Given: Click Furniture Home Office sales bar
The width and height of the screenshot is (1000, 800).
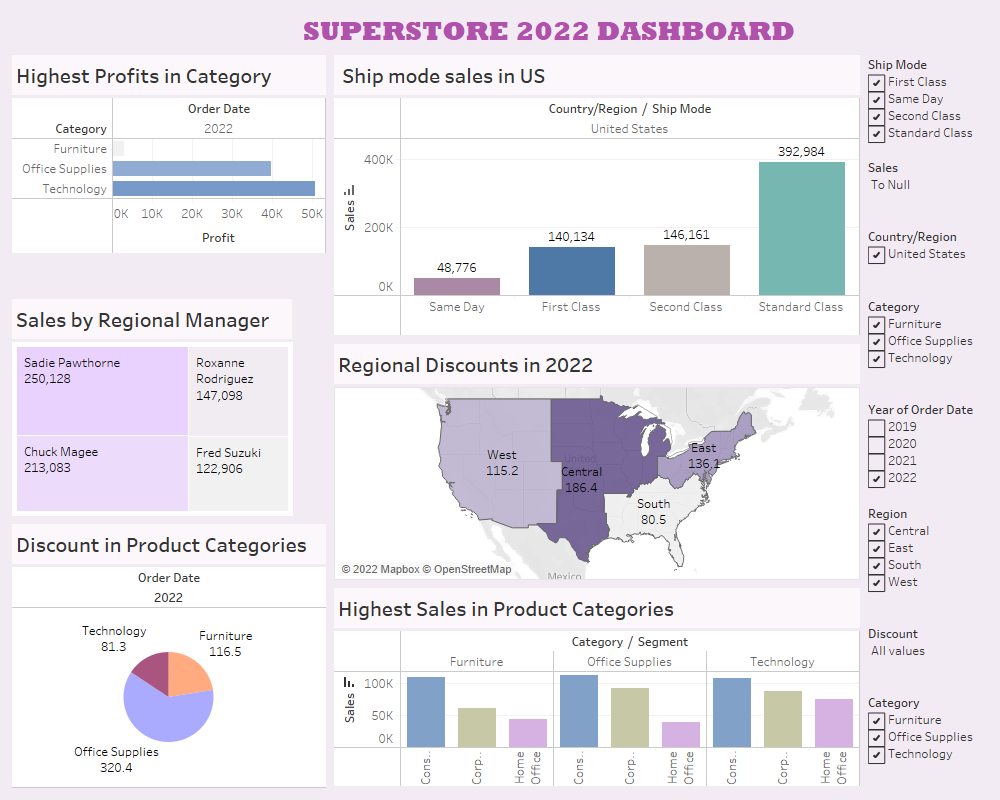Looking at the screenshot, I should tap(527, 733).
